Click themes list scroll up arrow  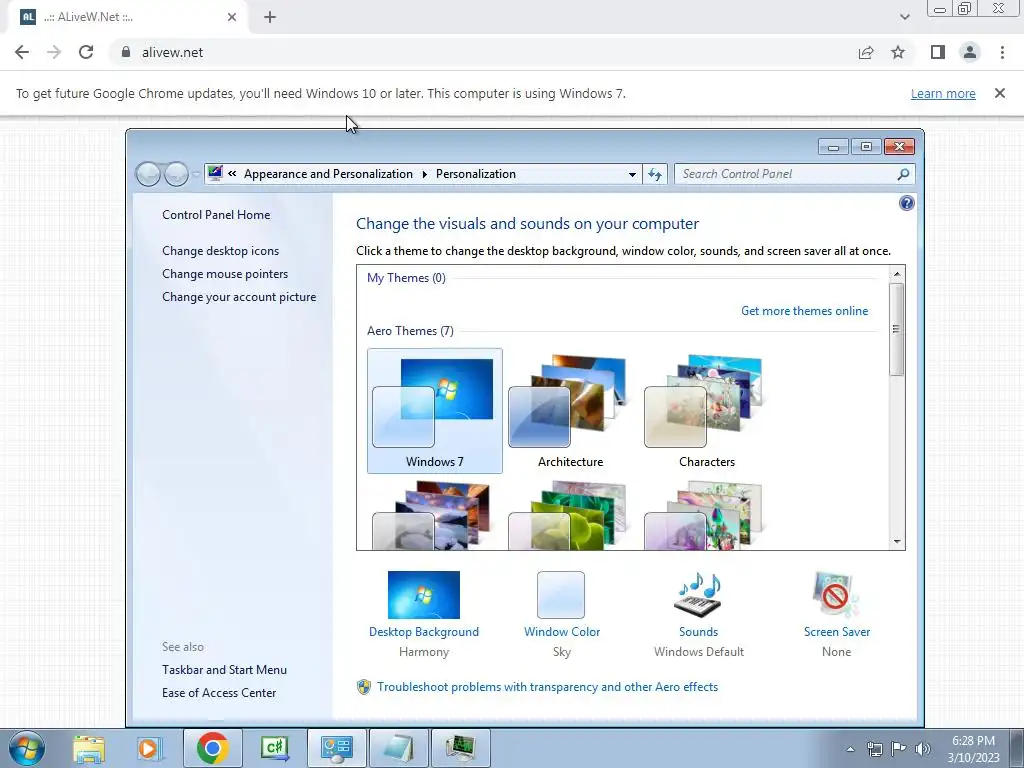[897, 274]
